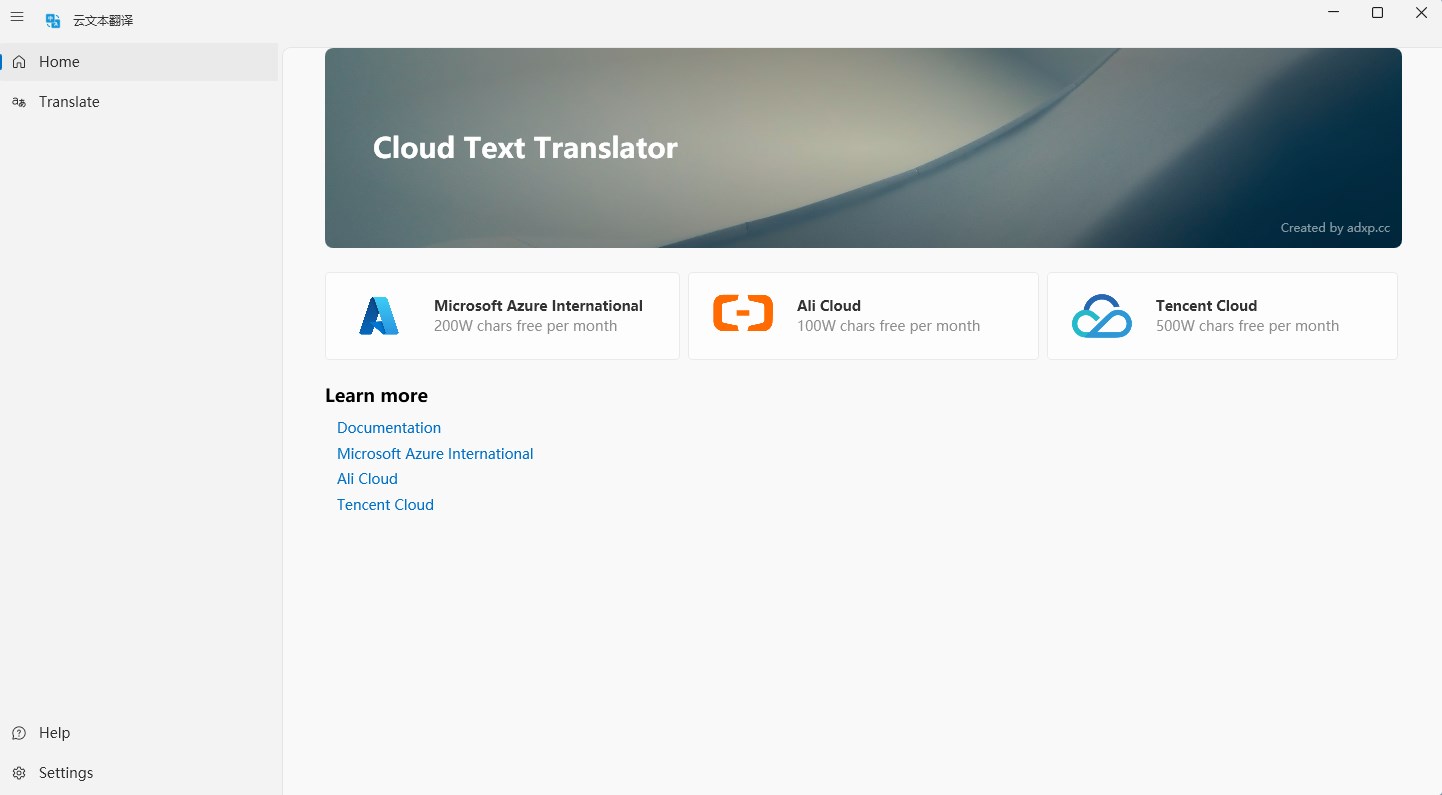Click the Tencent Cloud logo icon
The height and width of the screenshot is (795, 1442).
pos(1102,316)
